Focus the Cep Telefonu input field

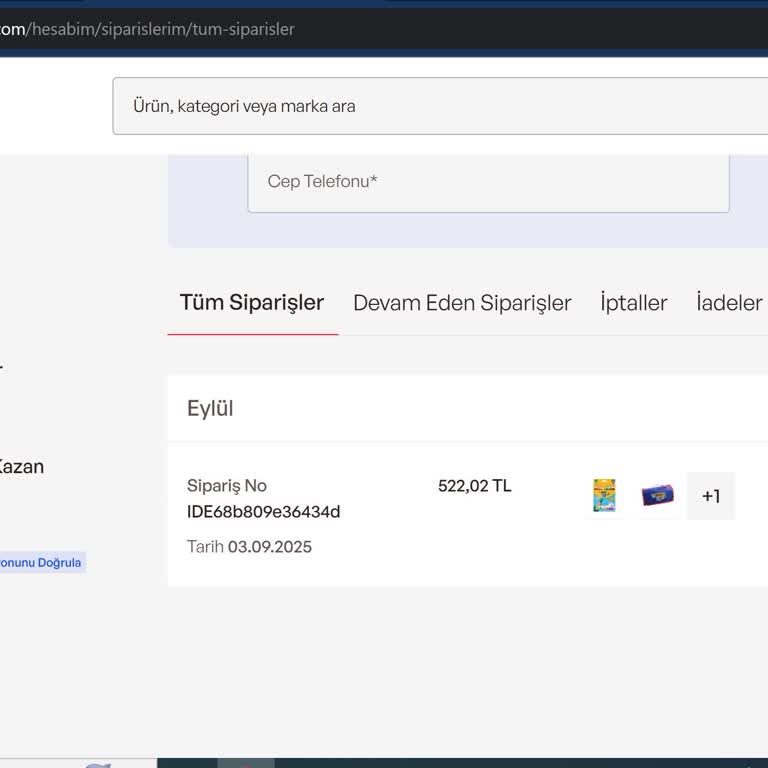[x=488, y=182]
